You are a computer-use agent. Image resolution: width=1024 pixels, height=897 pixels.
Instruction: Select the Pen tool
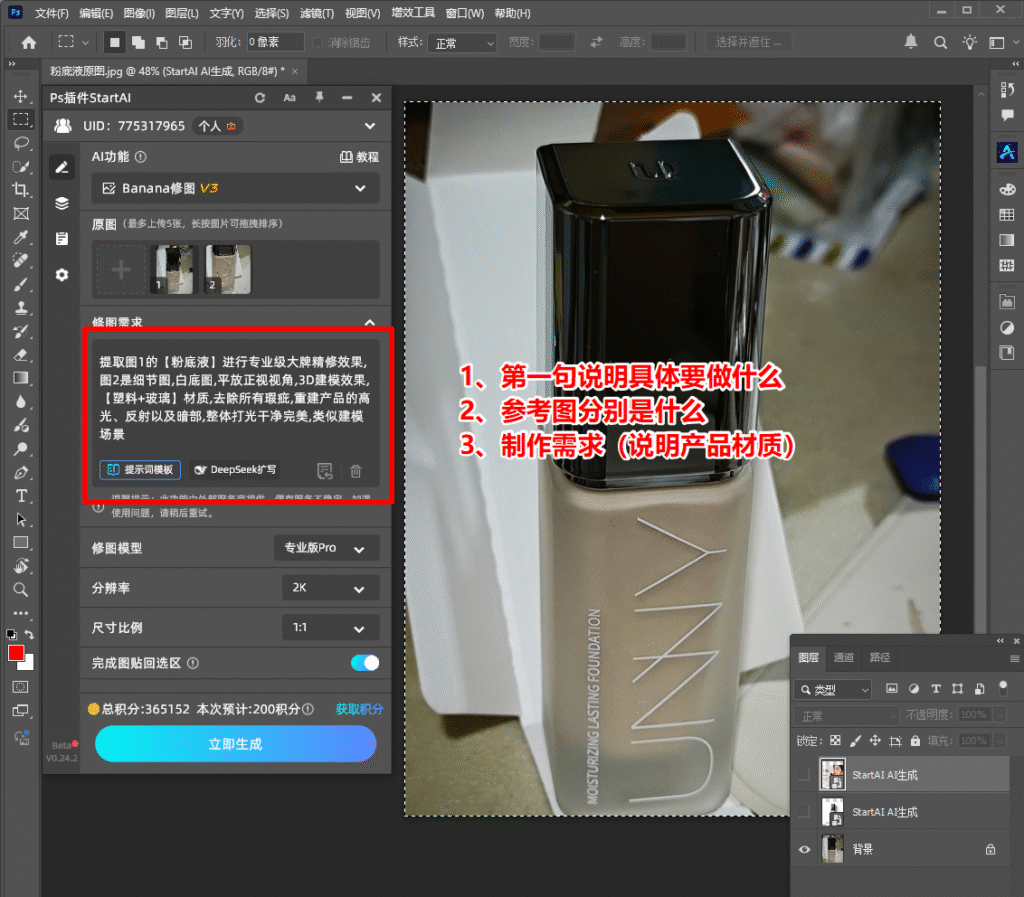20,472
